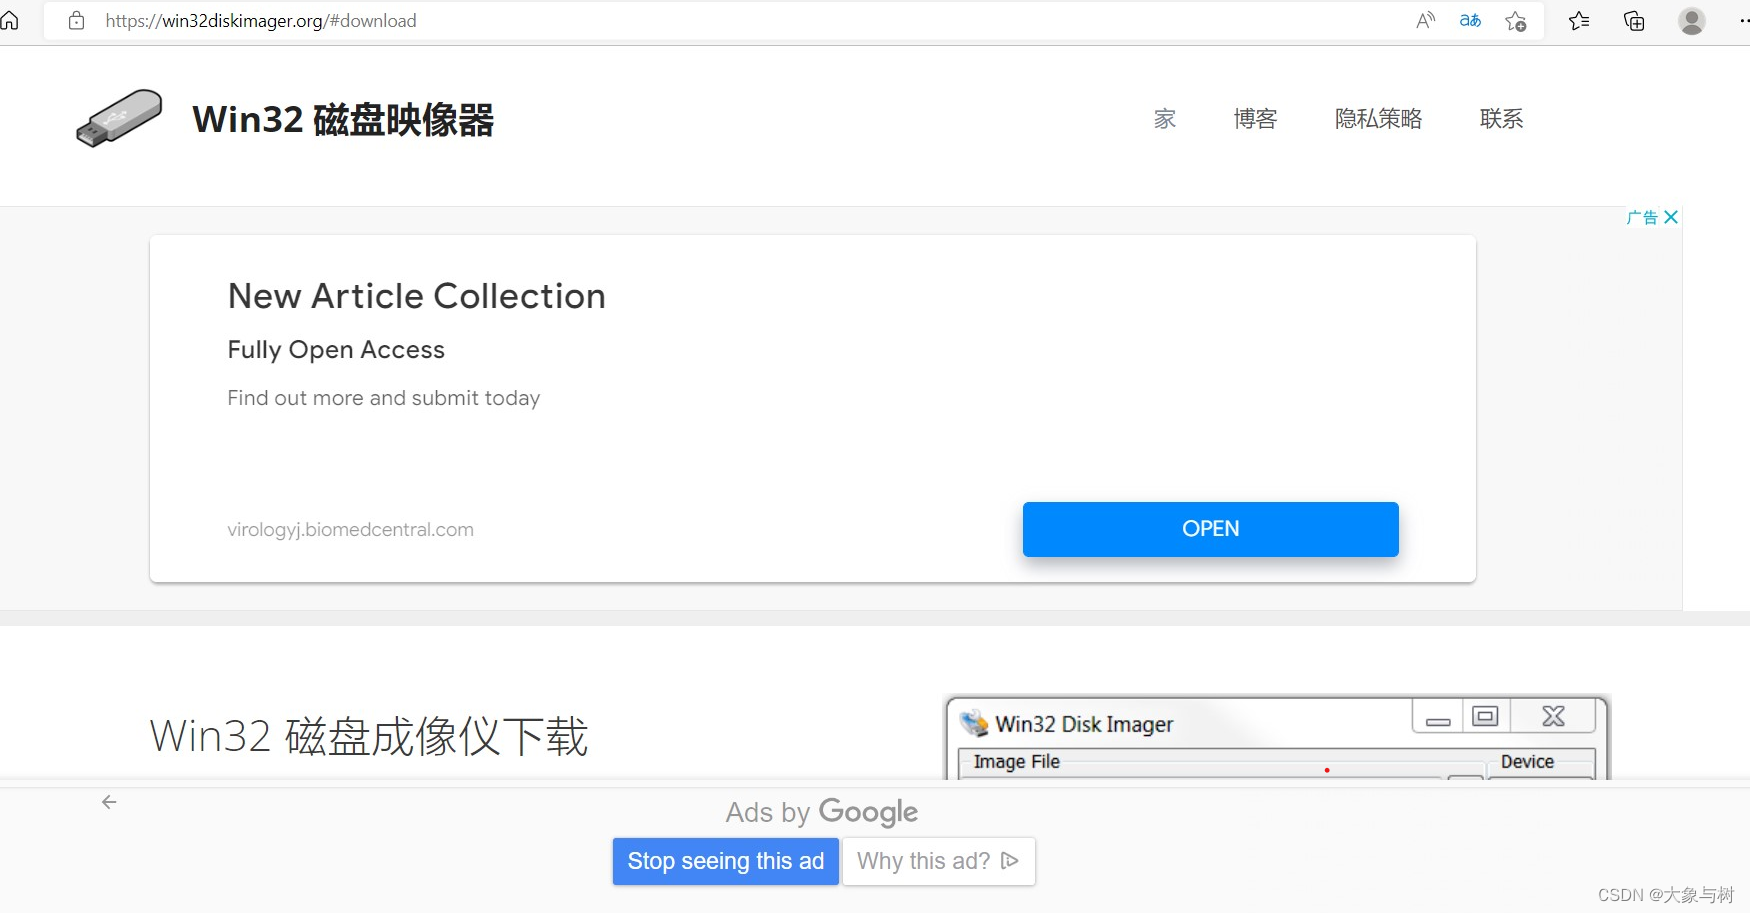Click the Ads by Google label
The width and height of the screenshot is (1750, 913).
[822, 812]
